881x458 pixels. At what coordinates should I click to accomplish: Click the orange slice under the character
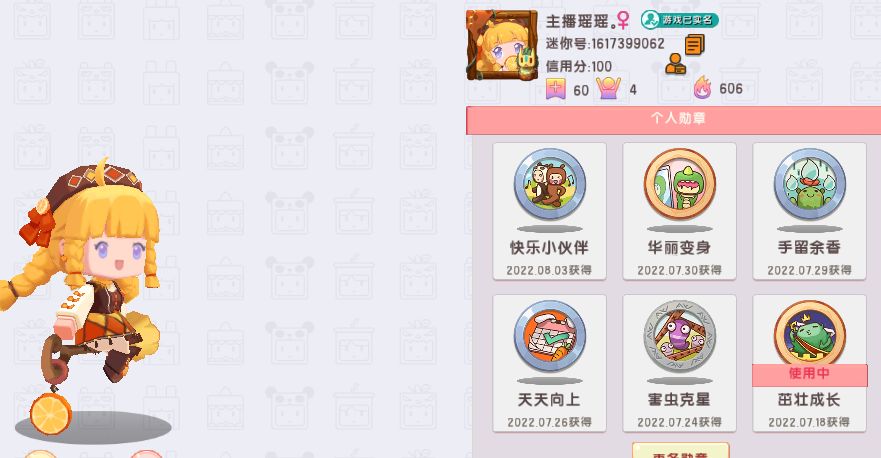50,414
